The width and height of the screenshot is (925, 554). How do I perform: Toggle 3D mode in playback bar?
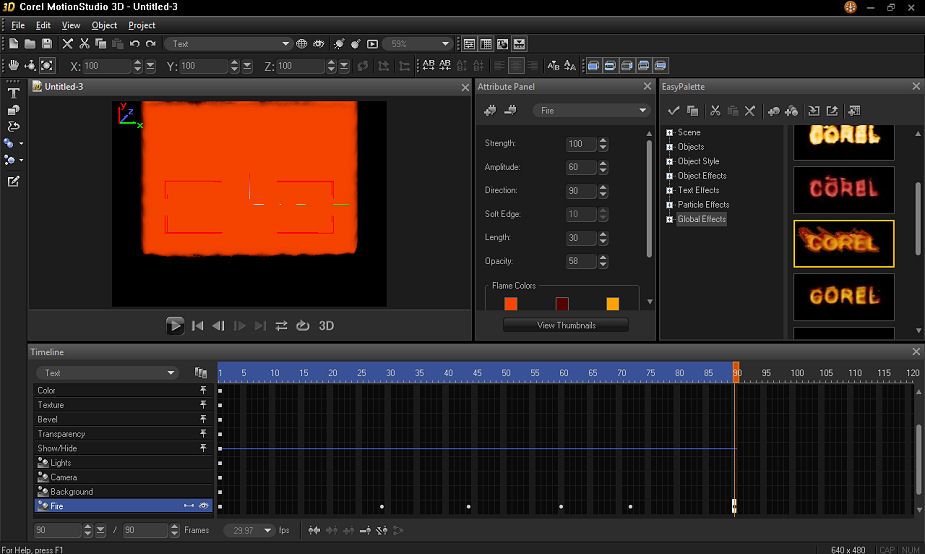pos(326,325)
